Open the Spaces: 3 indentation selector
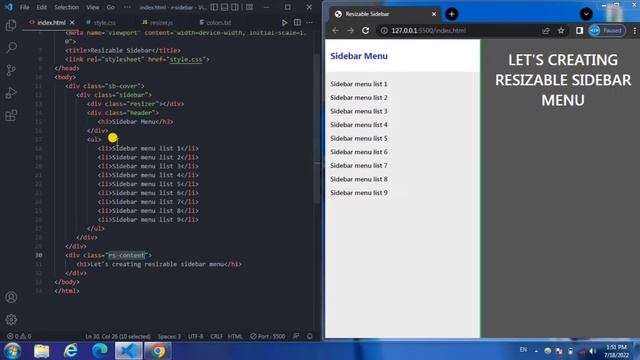The image size is (640, 360). click(169, 336)
